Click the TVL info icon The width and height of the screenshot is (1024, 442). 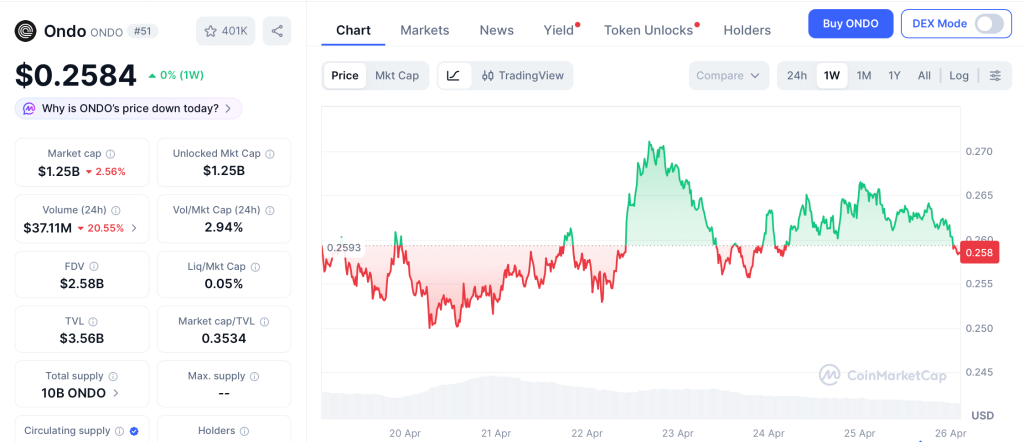pos(96,323)
